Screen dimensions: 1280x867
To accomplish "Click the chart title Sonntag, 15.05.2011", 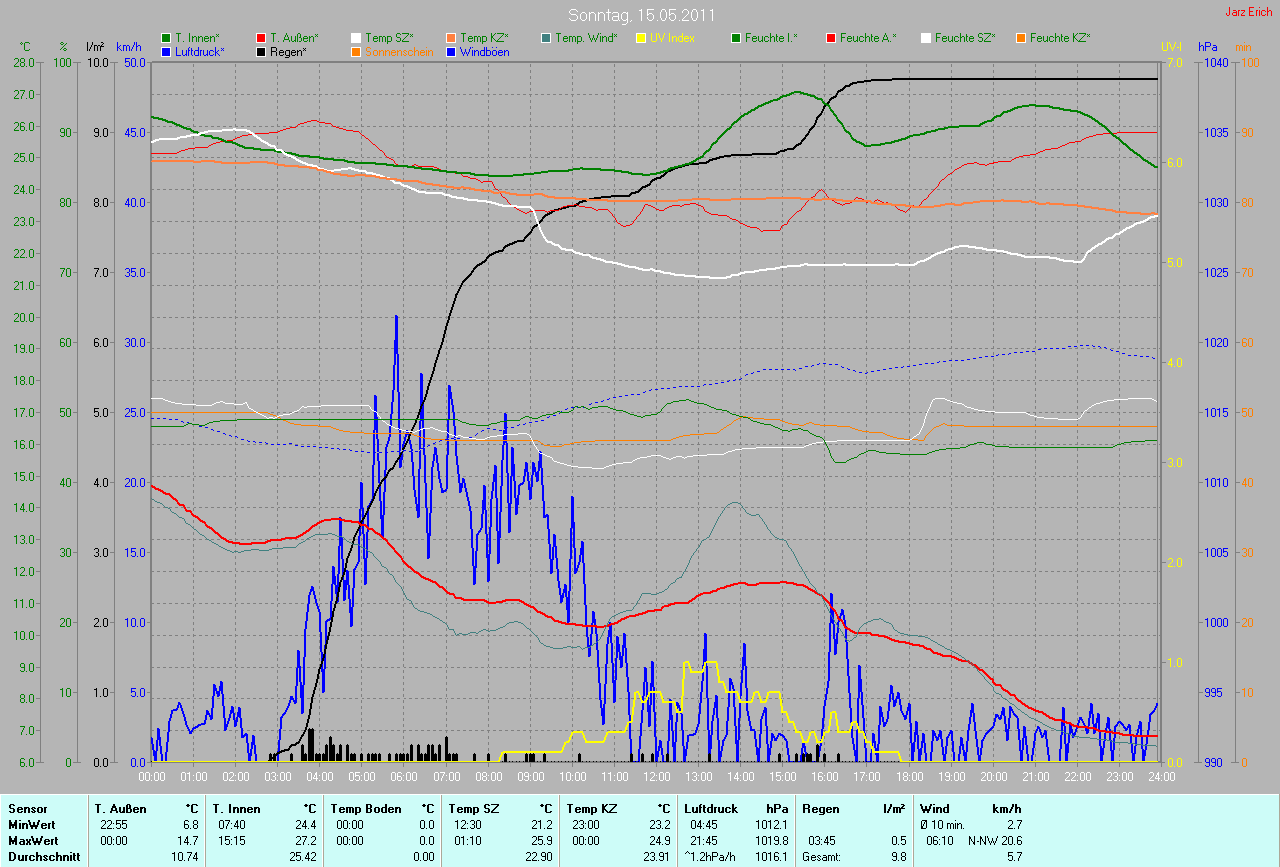I will (640, 16).
